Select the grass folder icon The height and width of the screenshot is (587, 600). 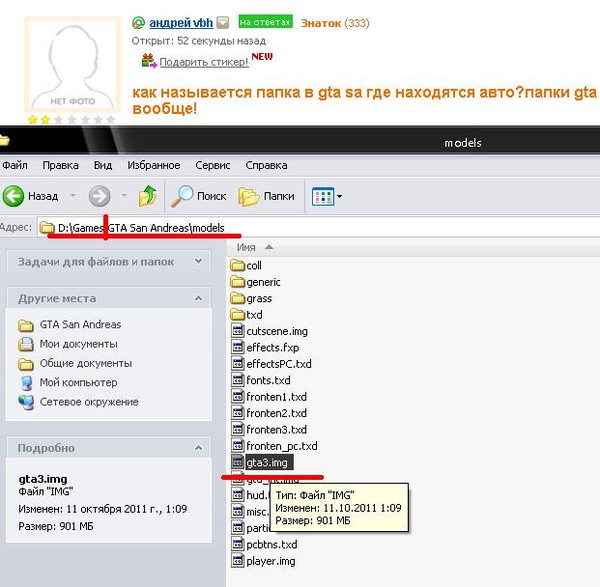[x=238, y=298]
